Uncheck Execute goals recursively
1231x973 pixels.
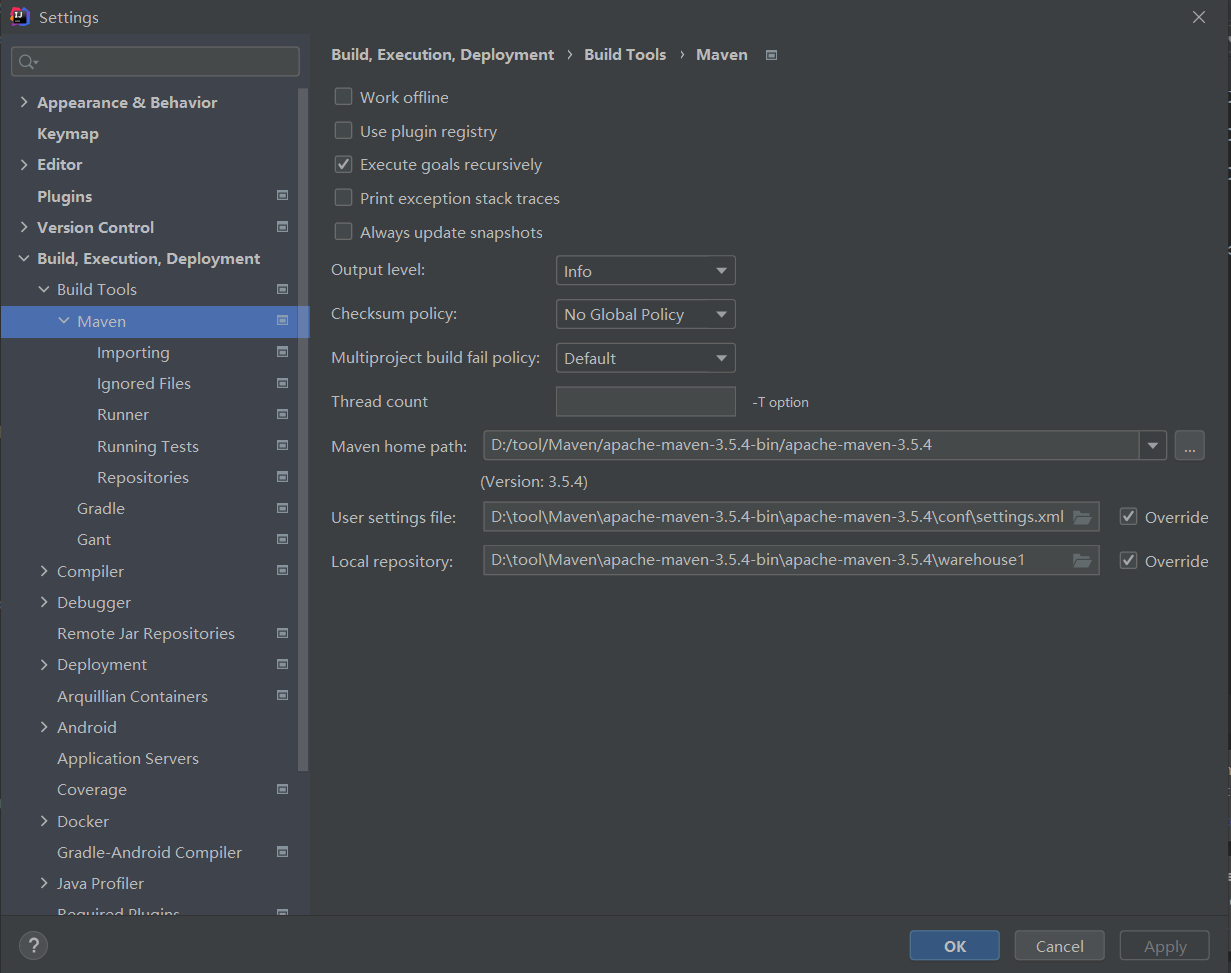[x=344, y=164]
